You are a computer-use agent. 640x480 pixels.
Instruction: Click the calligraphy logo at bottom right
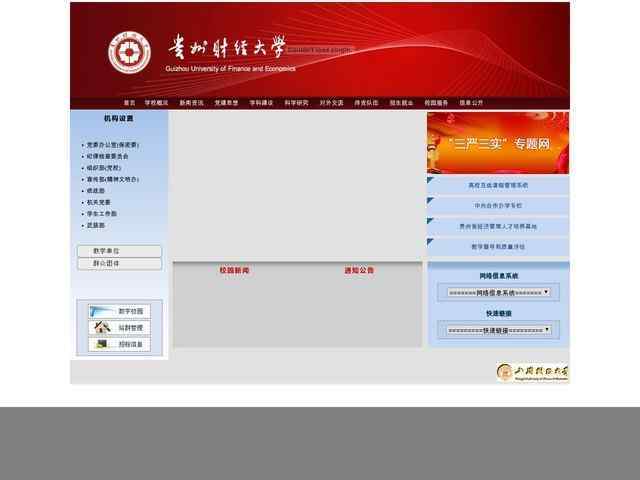[x=532, y=372]
